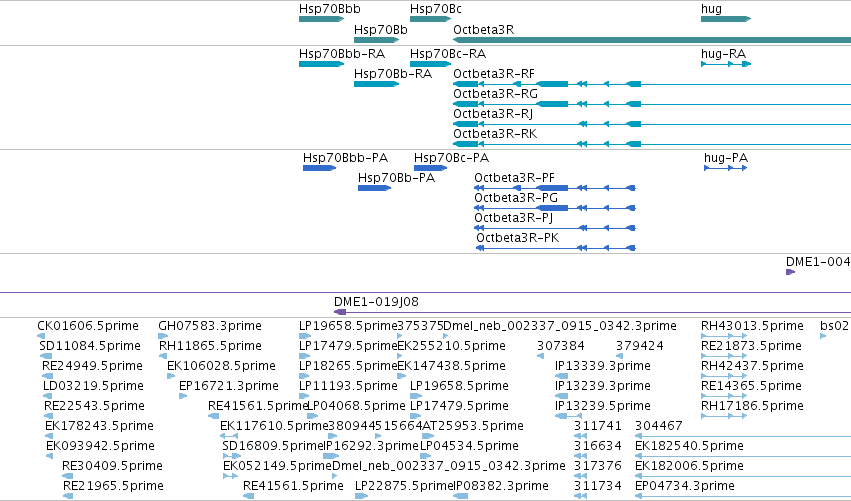Select protein Hsp70Bbb-PA label
The height and width of the screenshot is (501, 851).
[x=345, y=158]
